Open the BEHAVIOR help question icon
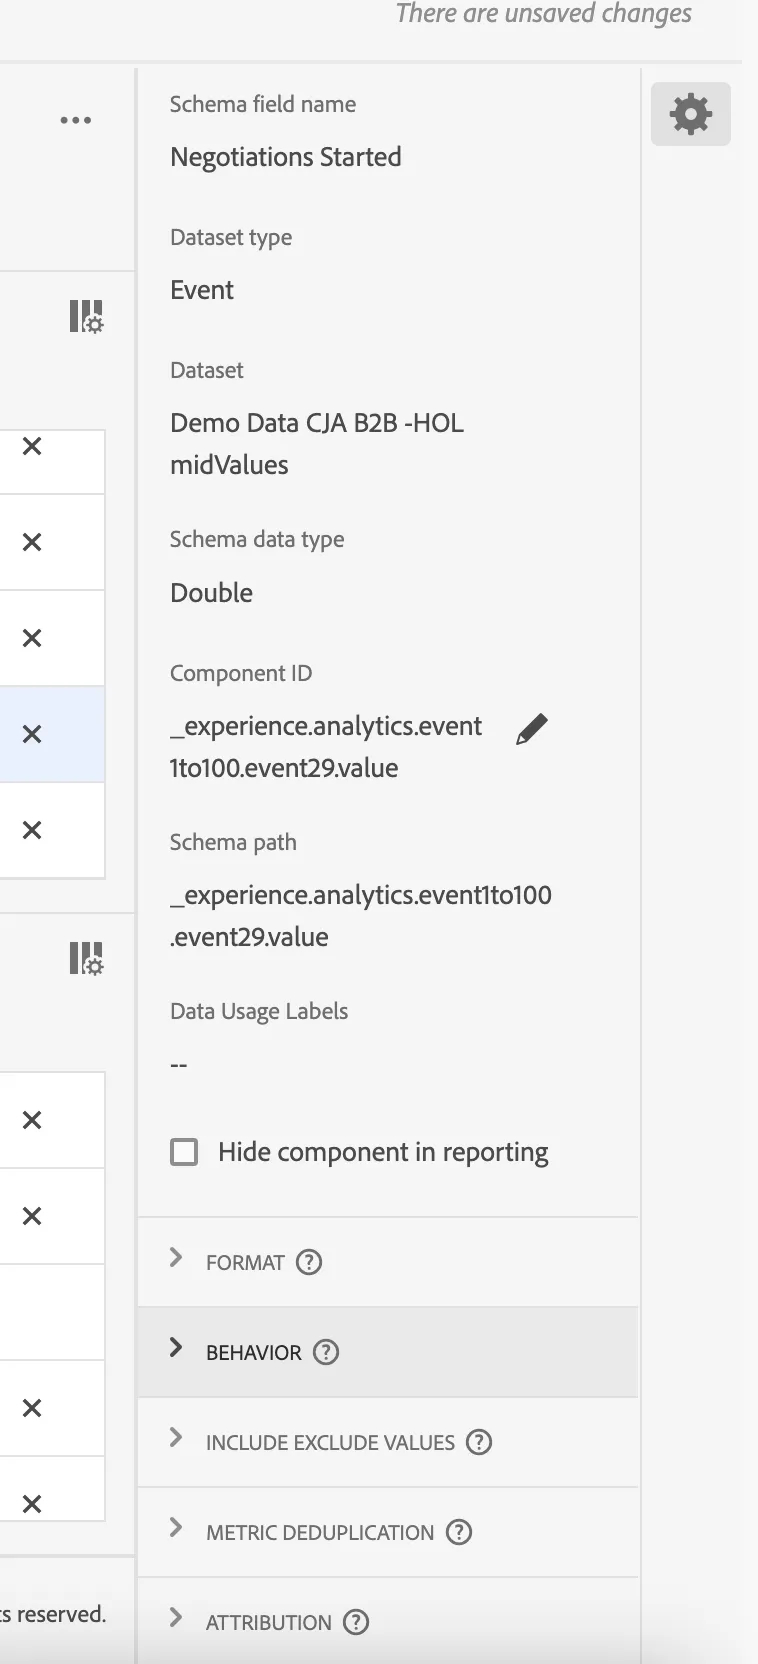Viewport: 758px width, 1664px height. coord(326,1352)
